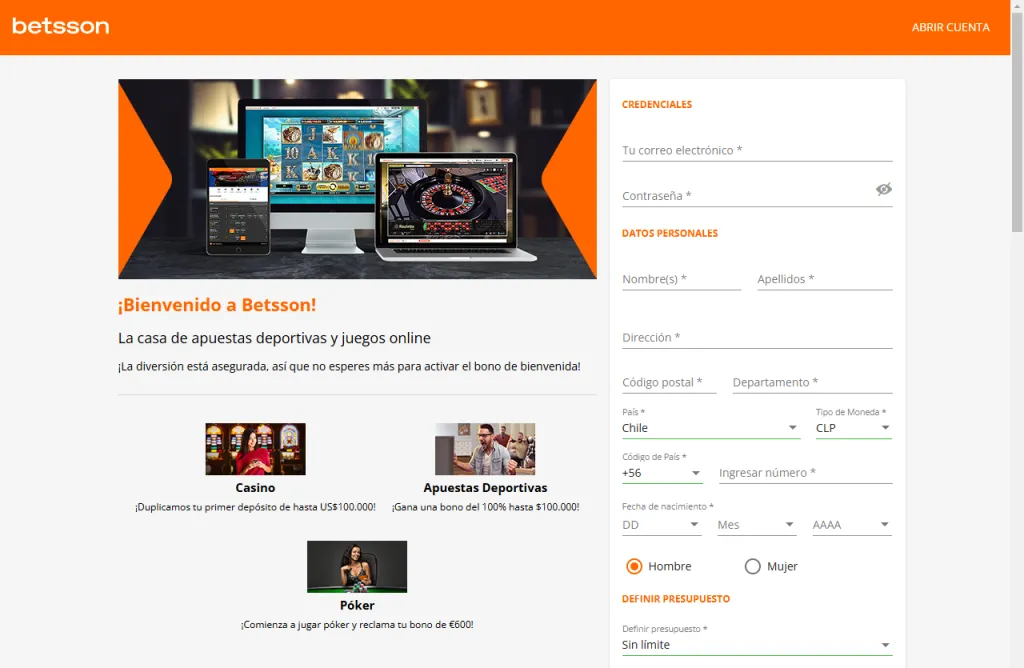
Task: Select the Mujer radio button
Action: [x=752, y=565]
